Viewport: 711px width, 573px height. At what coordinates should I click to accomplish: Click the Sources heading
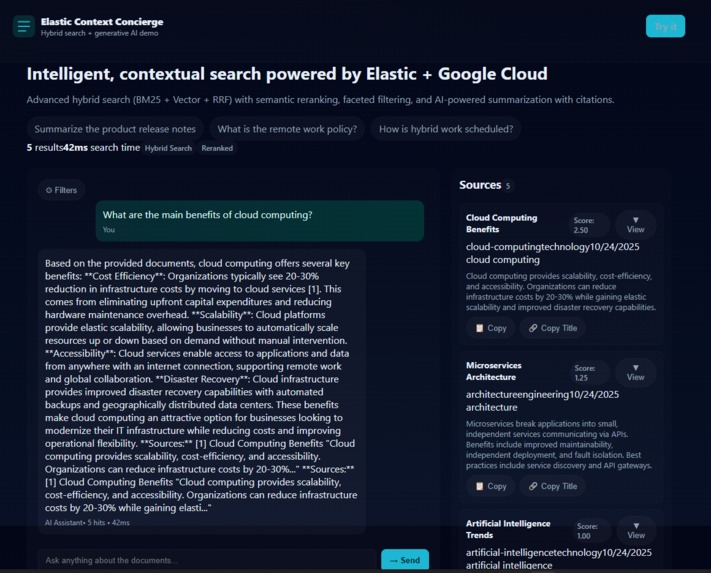click(480, 185)
